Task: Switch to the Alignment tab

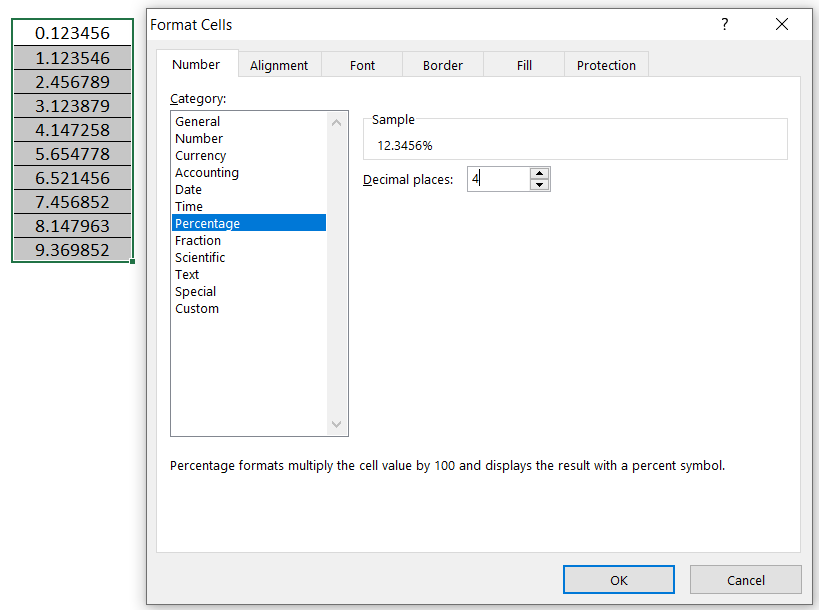Action: pyautogui.click(x=279, y=64)
